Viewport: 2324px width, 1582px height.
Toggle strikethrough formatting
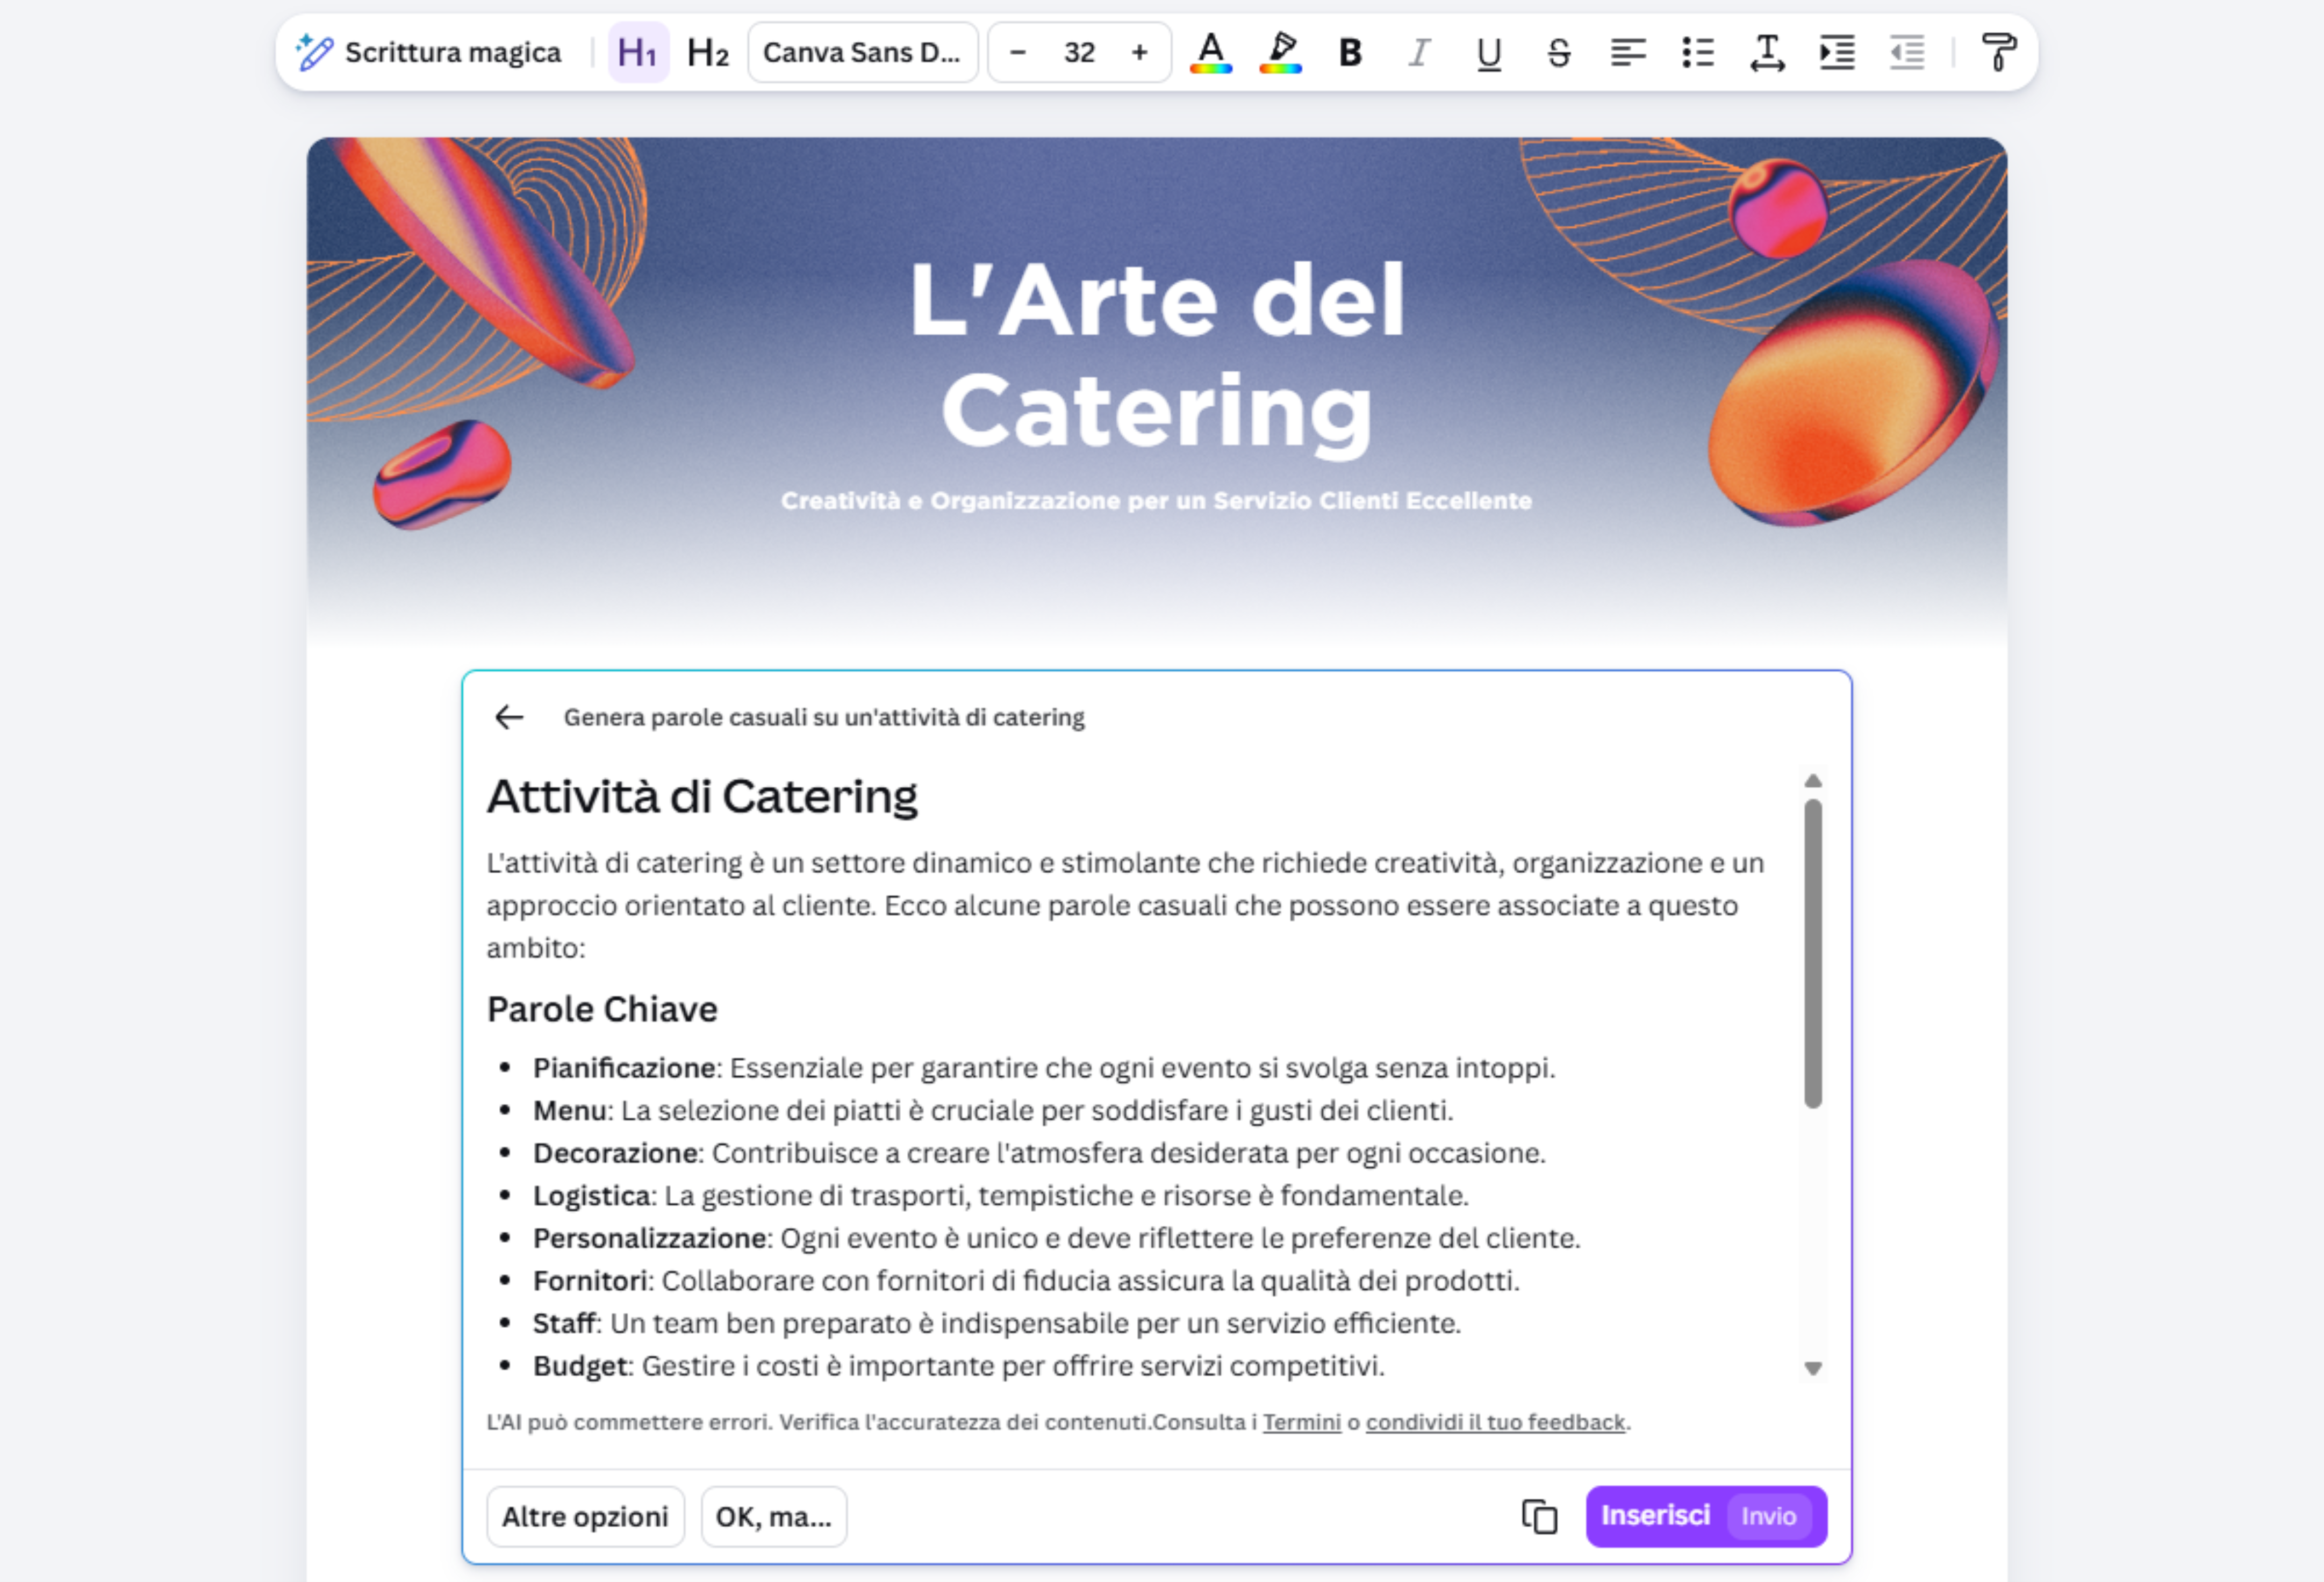click(x=1558, y=52)
